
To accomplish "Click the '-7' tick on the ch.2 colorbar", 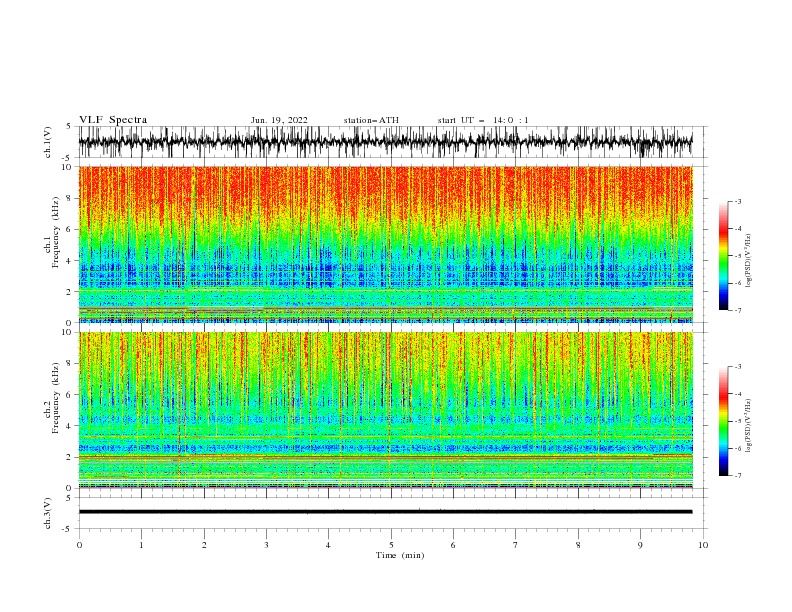I will [738, 476].
